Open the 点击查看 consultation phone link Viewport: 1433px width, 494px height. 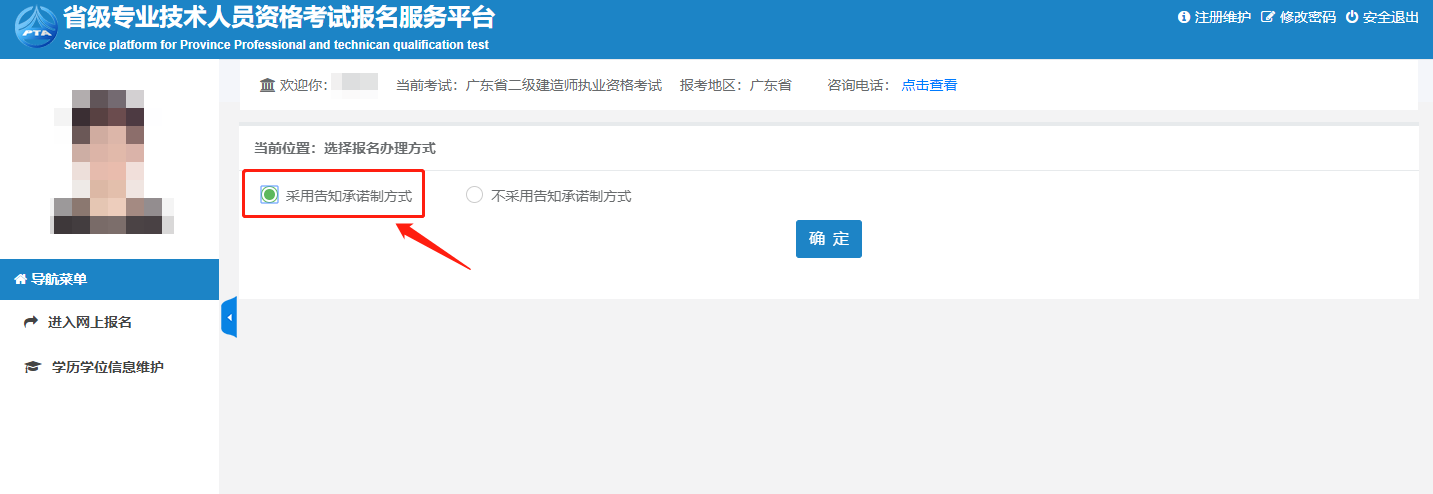point(929,85)
